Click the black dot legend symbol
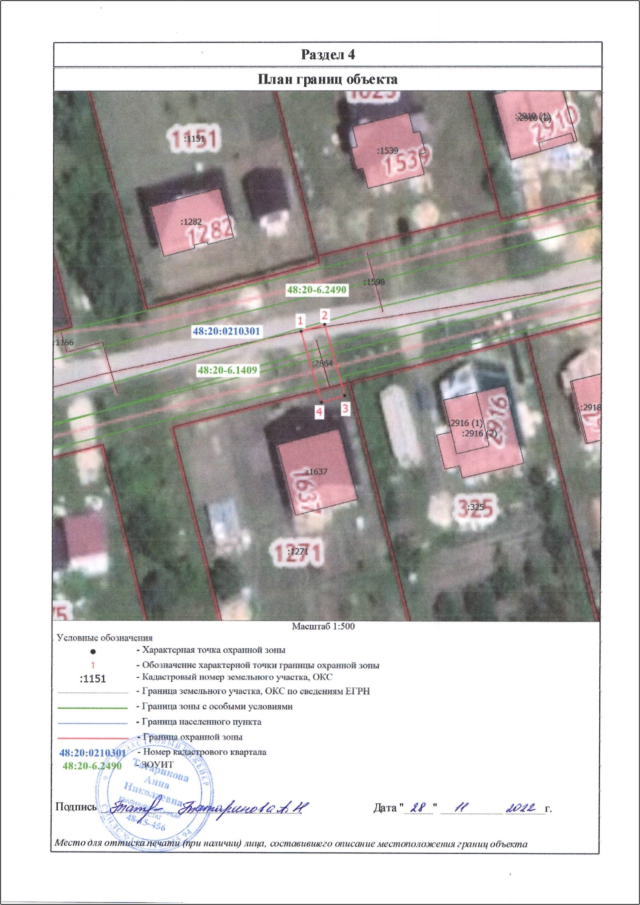 click(92, 651)
